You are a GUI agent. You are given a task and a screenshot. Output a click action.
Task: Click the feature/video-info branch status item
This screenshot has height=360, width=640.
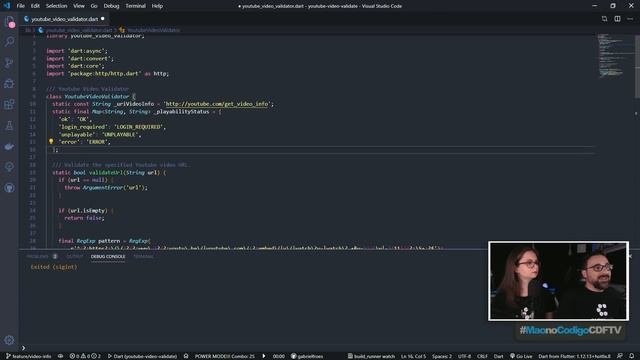(x=29, y=356)
